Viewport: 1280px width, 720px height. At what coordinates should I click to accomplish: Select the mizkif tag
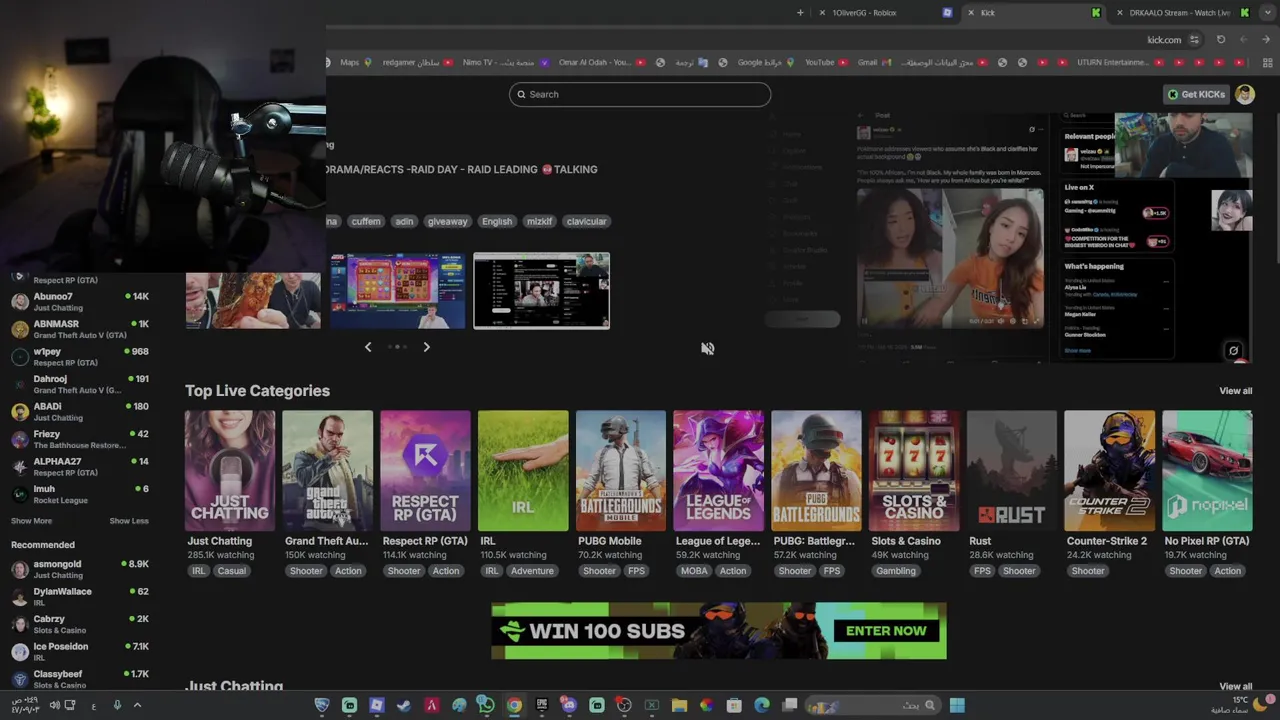(x=539, y=221)
